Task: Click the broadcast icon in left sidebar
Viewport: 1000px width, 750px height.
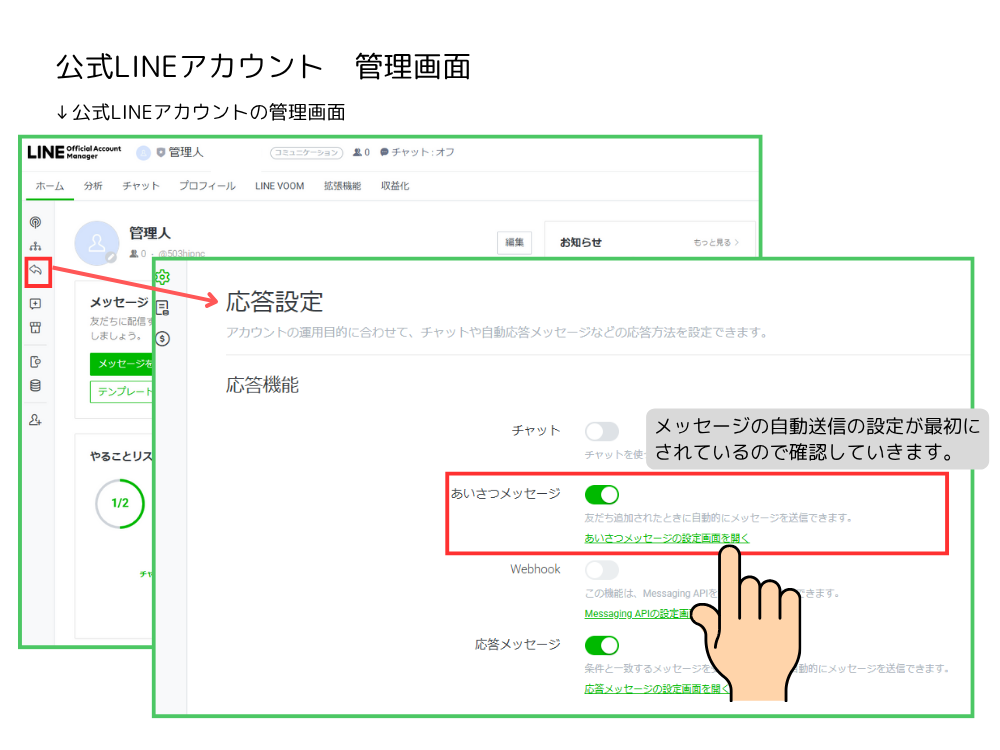Action: (36, 222)
